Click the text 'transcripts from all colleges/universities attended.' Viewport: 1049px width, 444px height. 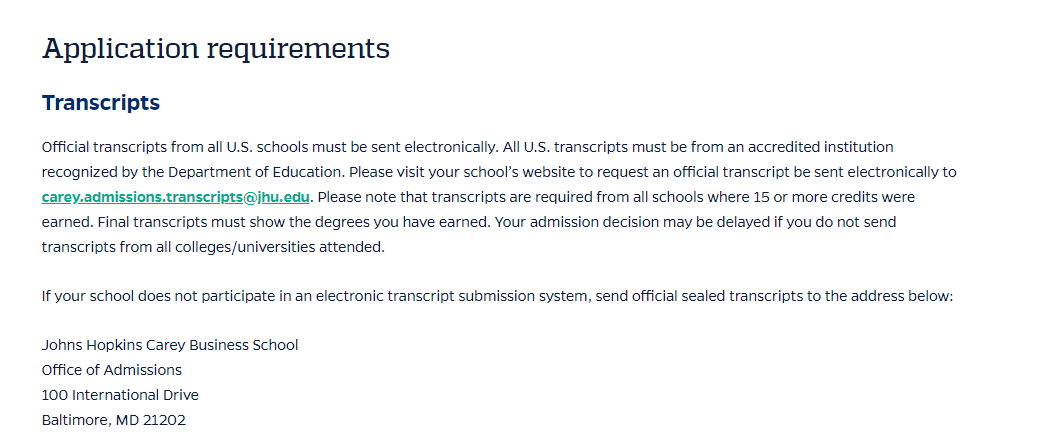[213, 247]
